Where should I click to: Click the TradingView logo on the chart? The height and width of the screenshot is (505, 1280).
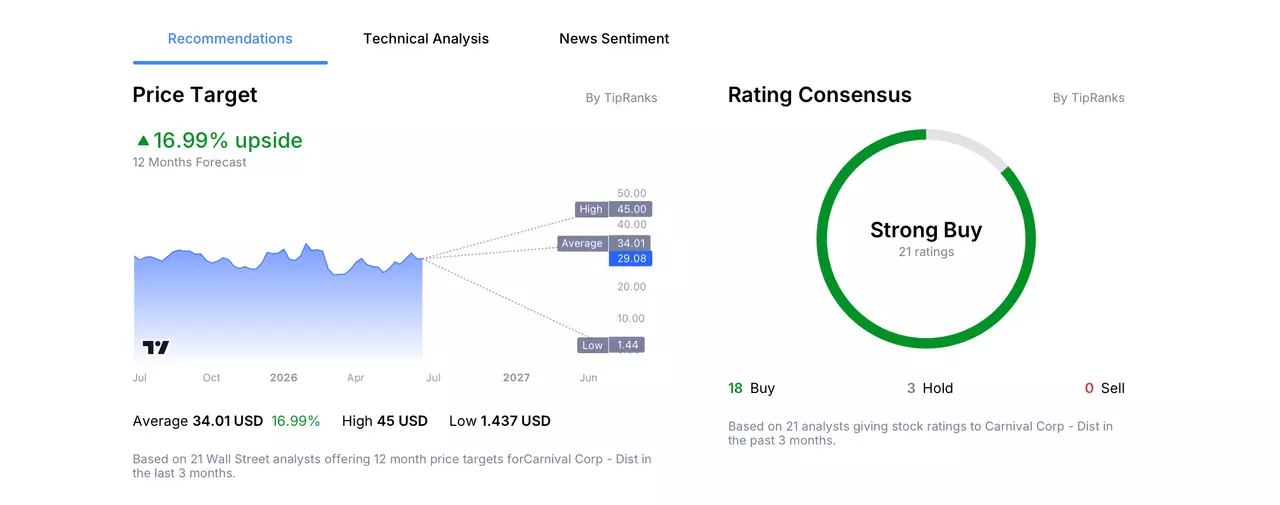(x=156, y=347)
